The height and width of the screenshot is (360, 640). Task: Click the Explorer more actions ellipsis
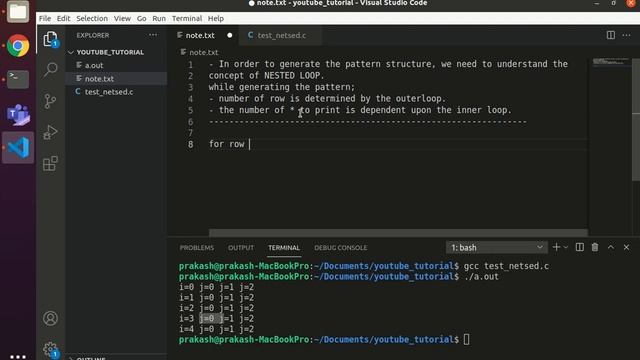tap(153, 35)
